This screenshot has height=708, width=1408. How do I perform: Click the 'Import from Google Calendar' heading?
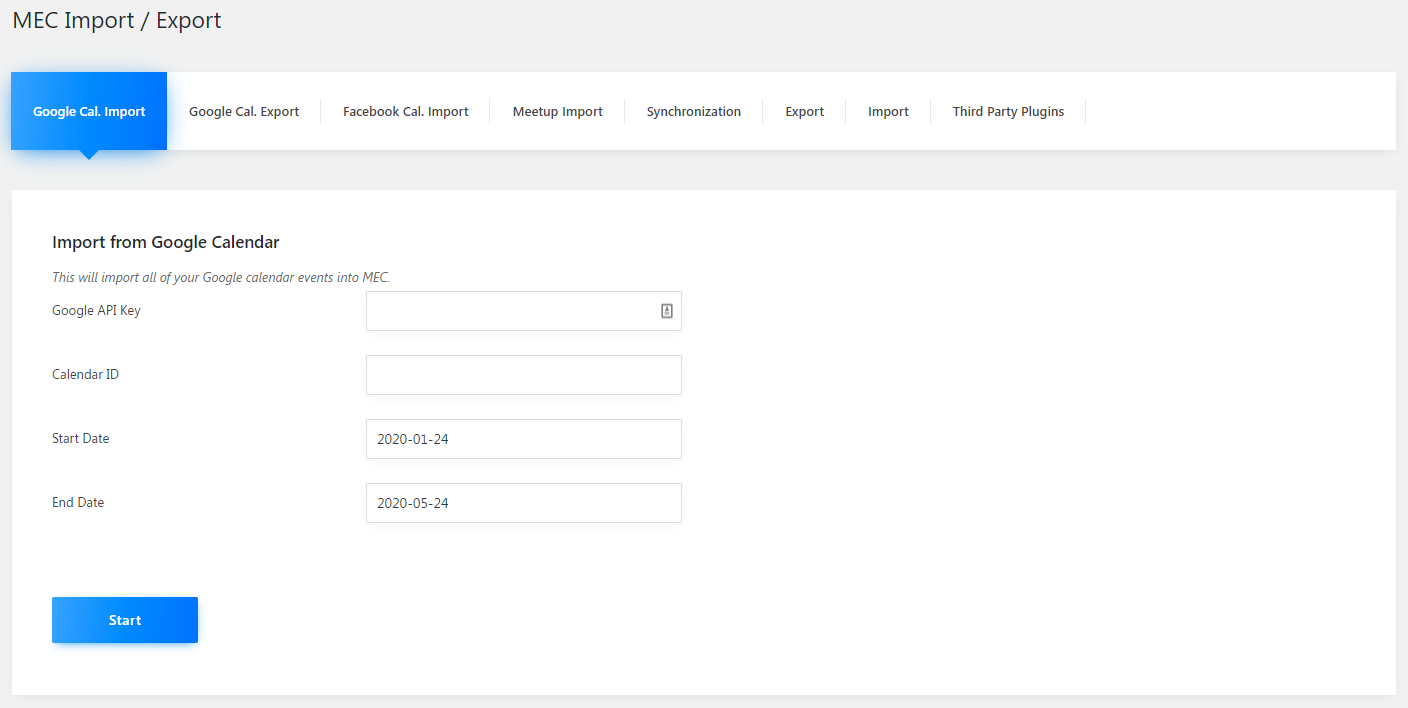pos(166,242)
